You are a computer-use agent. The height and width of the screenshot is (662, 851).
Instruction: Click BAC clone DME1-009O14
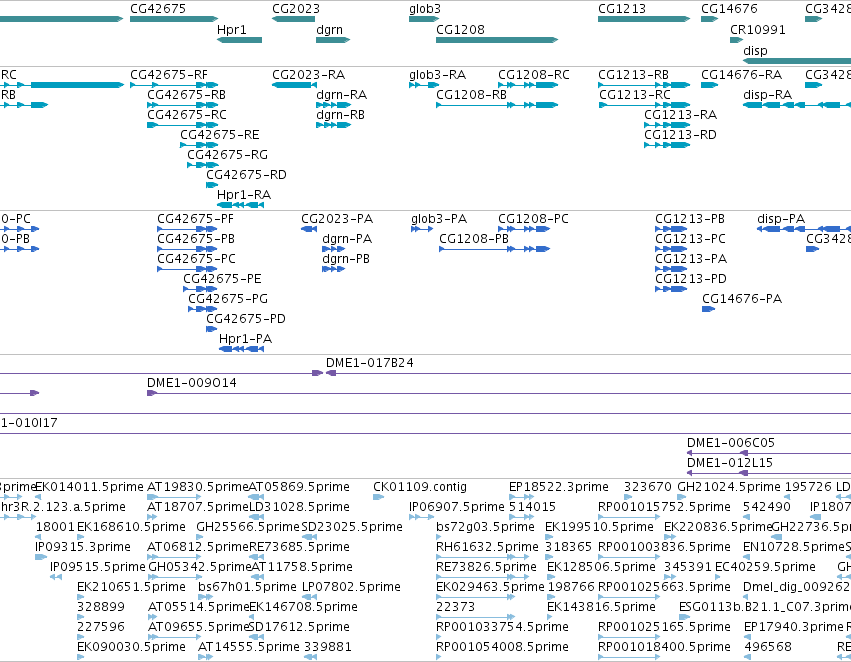click(x=192, y=383)
